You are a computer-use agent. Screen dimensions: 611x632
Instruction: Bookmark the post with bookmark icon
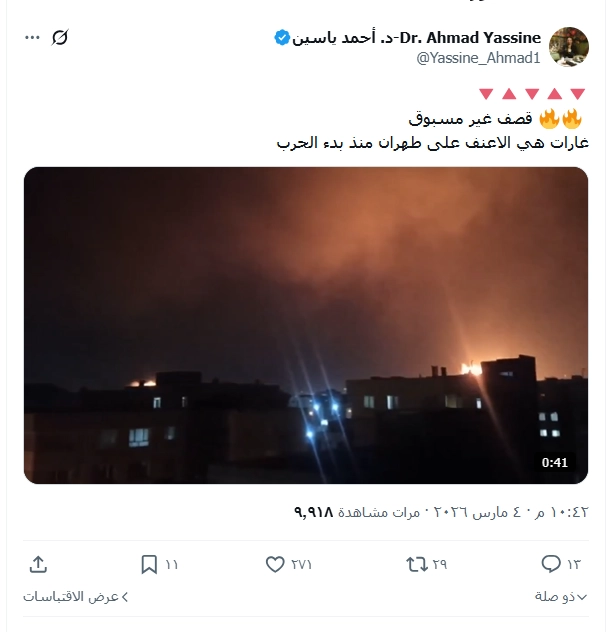tap(149, 564)
